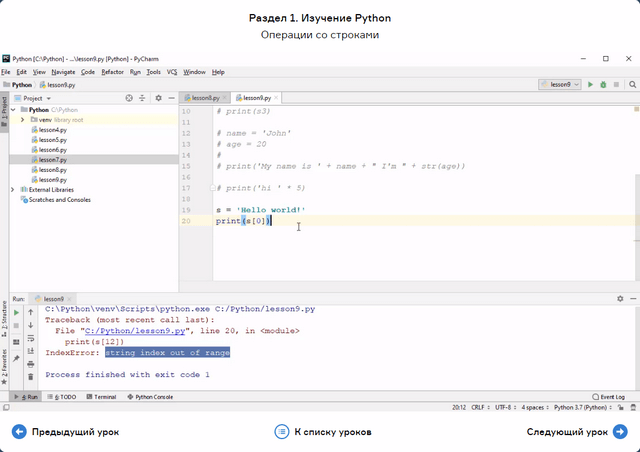Toggle the Project tool window tab
Viewport: 640px width, 452px height.
pyautogui.click(x=4, y=107)
